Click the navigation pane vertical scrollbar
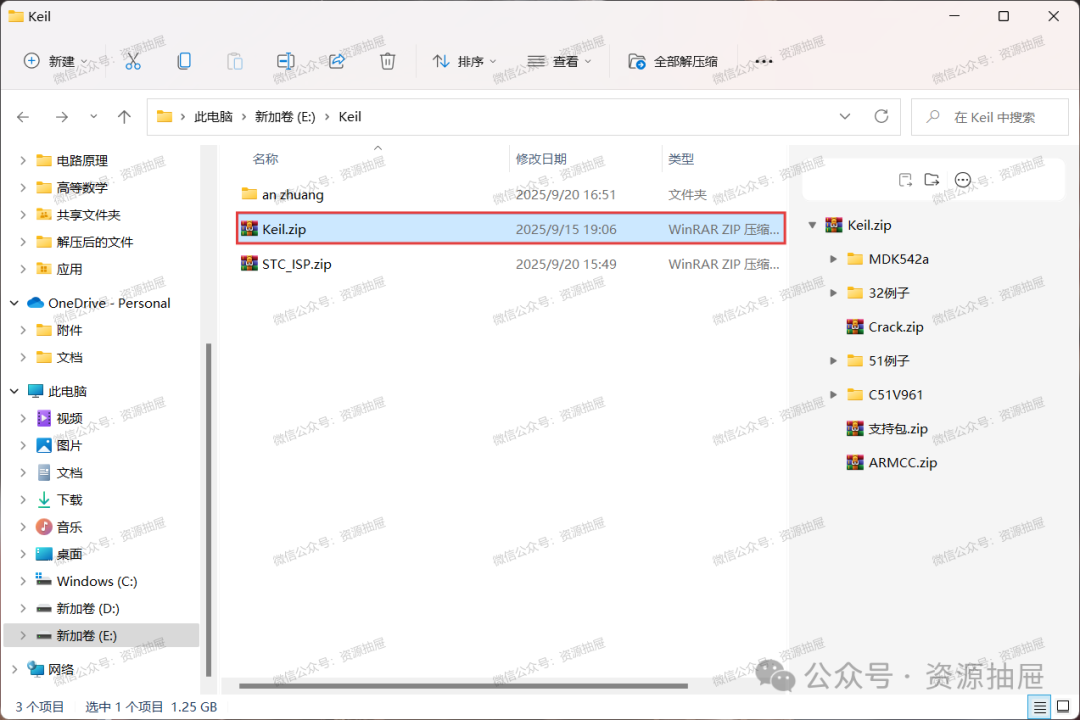Screen dimensions: 1080x720 [x=209, y=510]
